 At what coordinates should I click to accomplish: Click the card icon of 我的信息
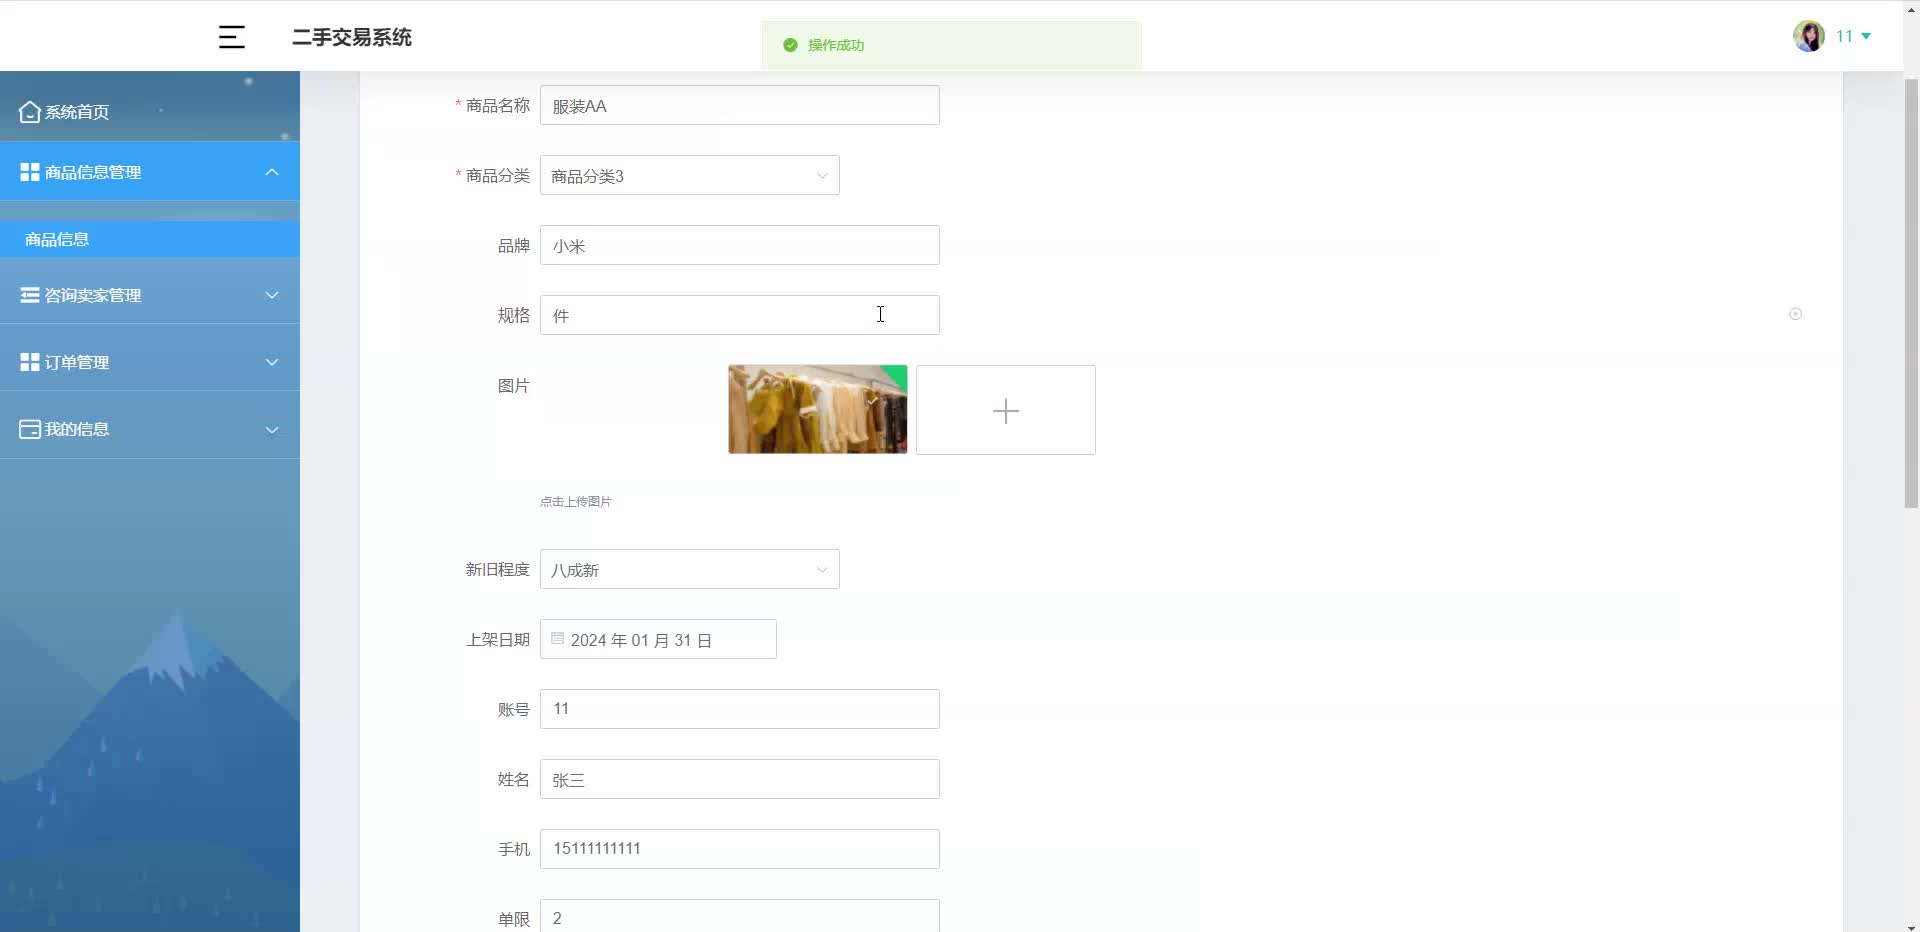[x=30, y=429]
